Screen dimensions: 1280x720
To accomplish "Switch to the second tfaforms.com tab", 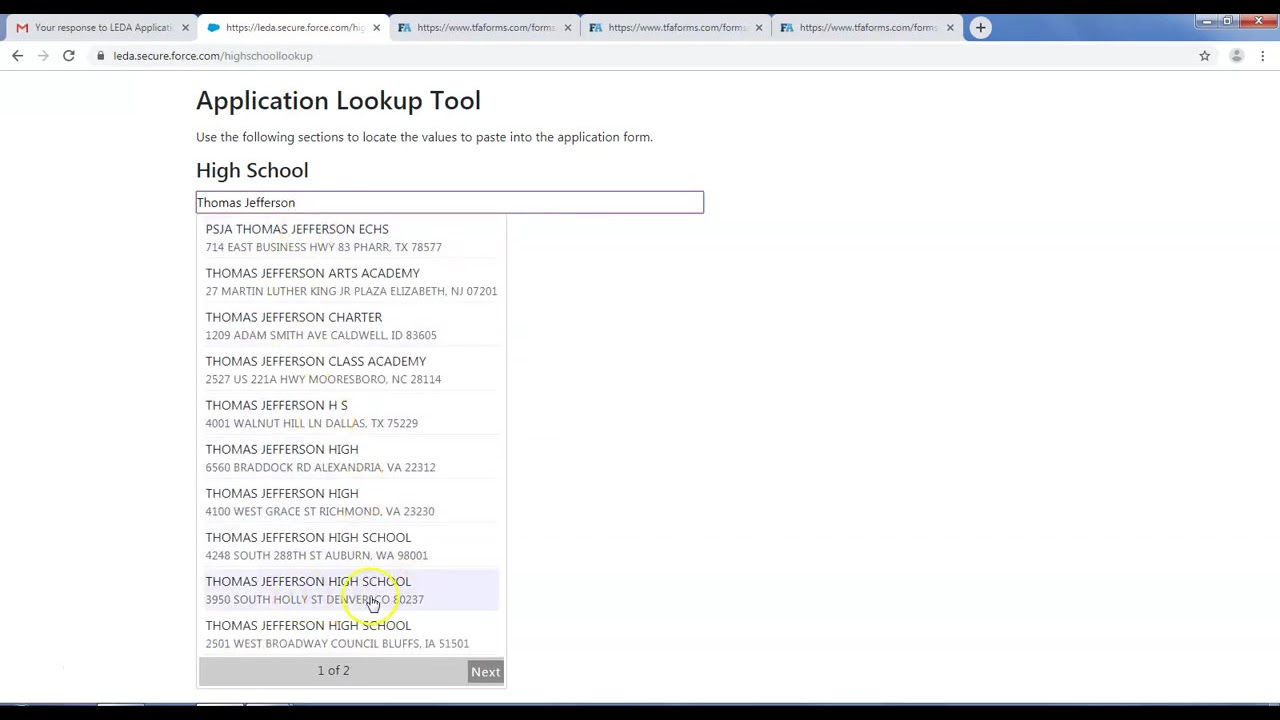I will [x=674, y=28].
